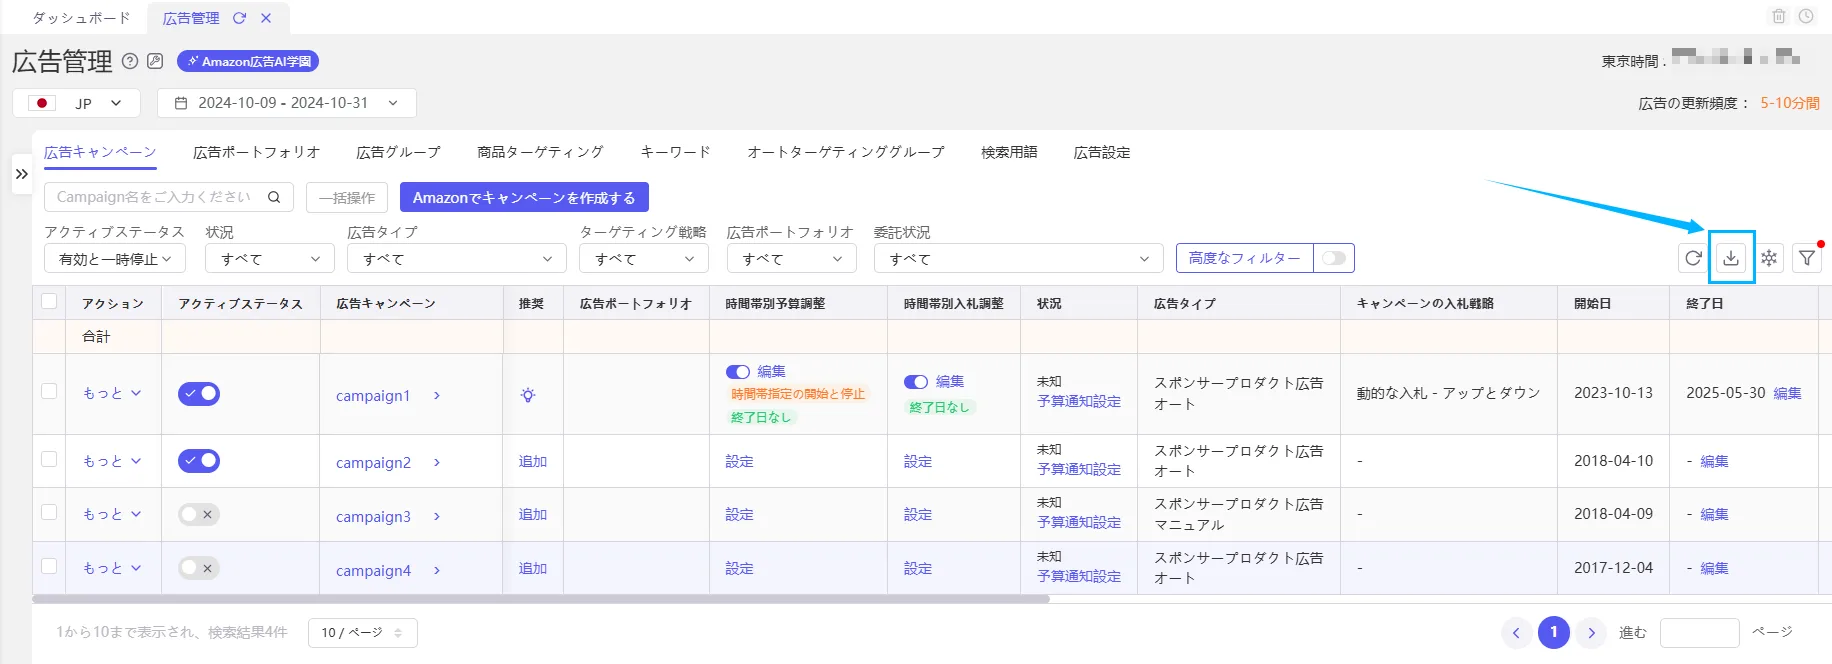Toggle campaign1 時間帯別入札調整 switch
This screenshot has height=664, width=1832.
click(x=916, y=381)
